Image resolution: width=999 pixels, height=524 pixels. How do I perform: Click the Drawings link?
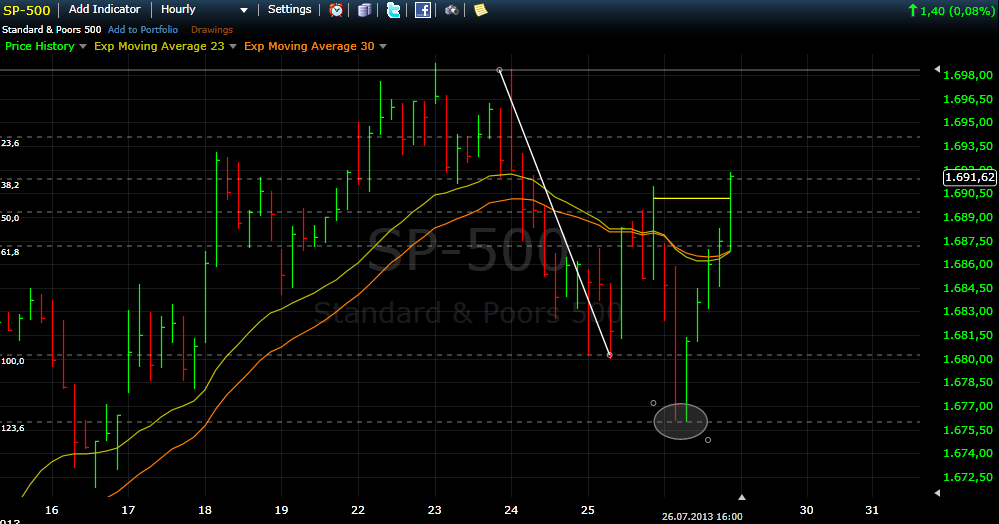point(212,30)
